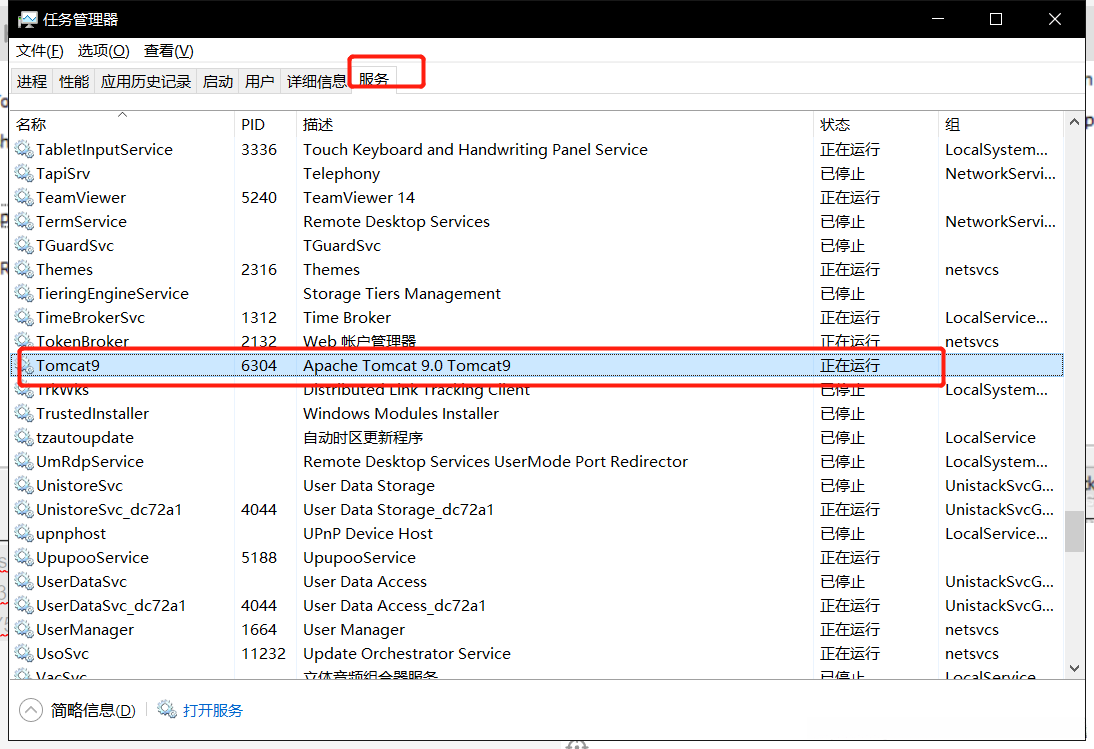1094x749 pixels.
Task: Click the 'Storage Tiers Management' description
Action: tap(402, 294)
